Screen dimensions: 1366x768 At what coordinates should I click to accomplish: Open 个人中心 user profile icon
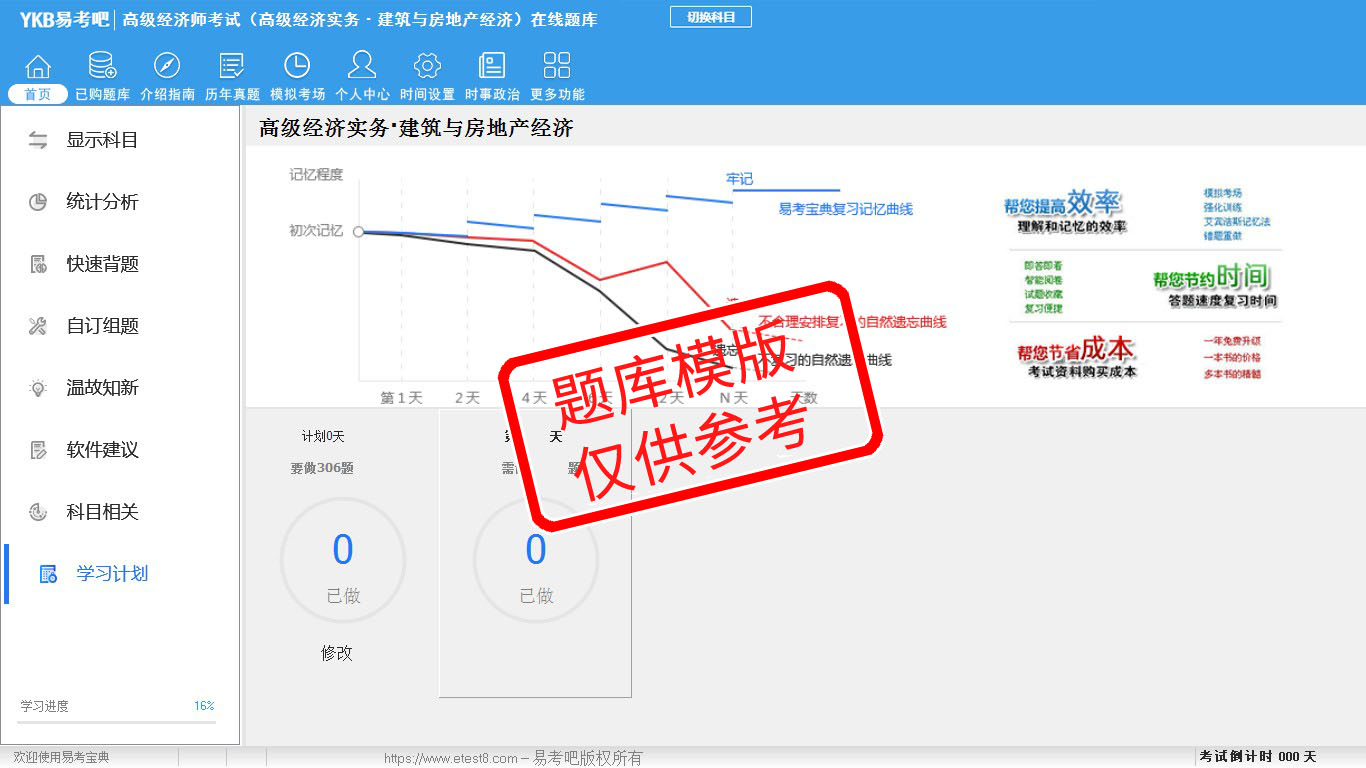click(362, 67)
